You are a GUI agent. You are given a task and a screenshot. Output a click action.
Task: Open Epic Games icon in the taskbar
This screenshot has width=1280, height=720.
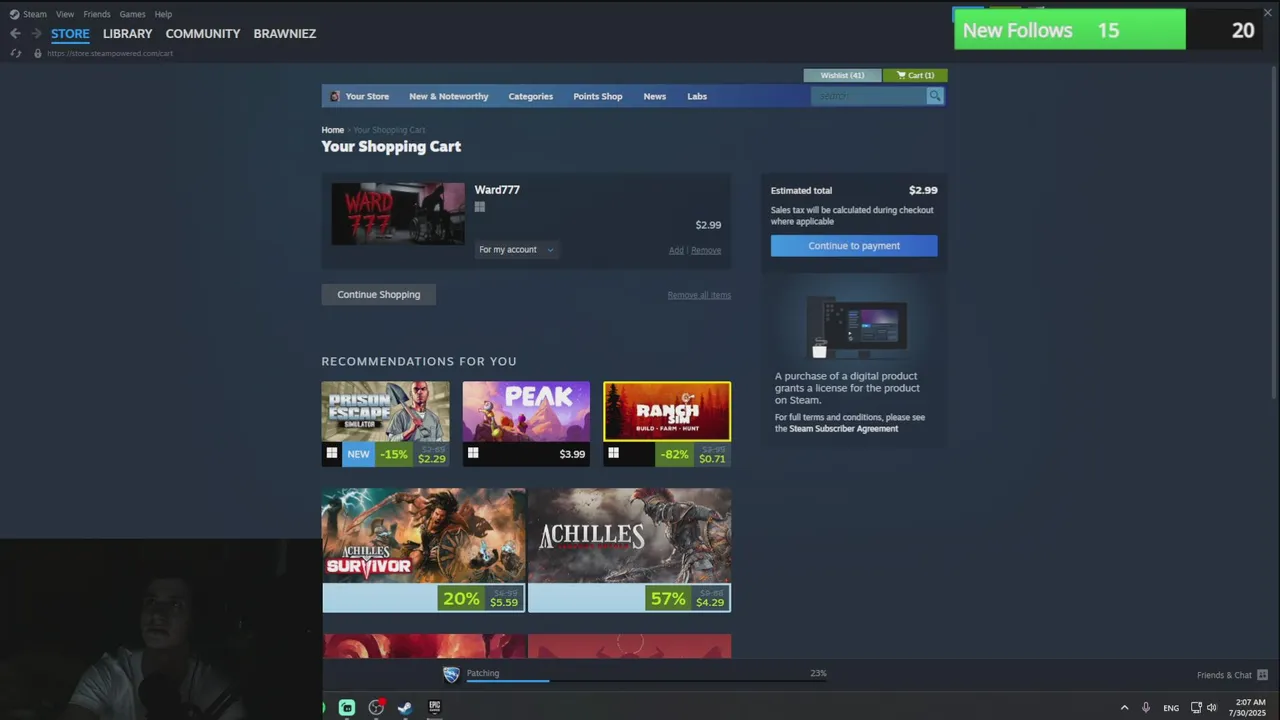pyautogui.click(x=435, y=707)
